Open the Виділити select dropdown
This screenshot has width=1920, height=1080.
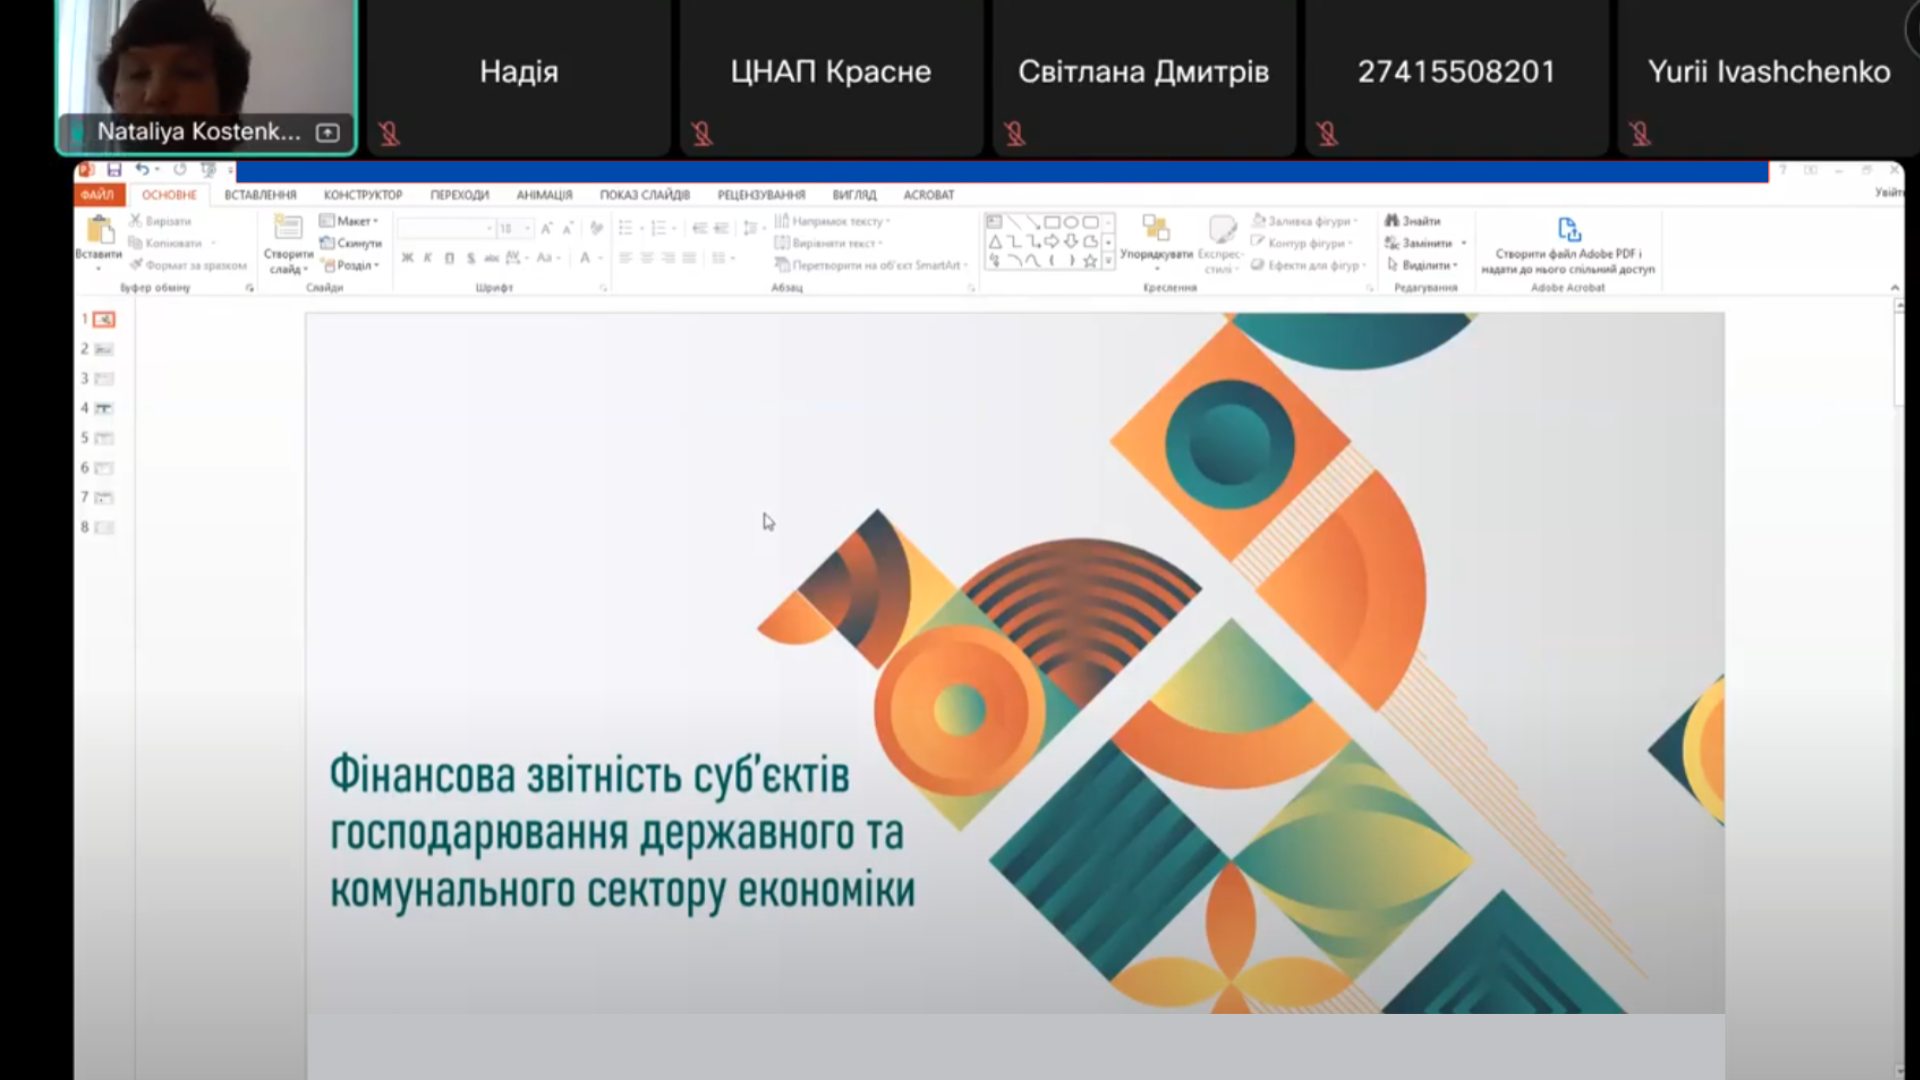click(x=1423, y=265)
